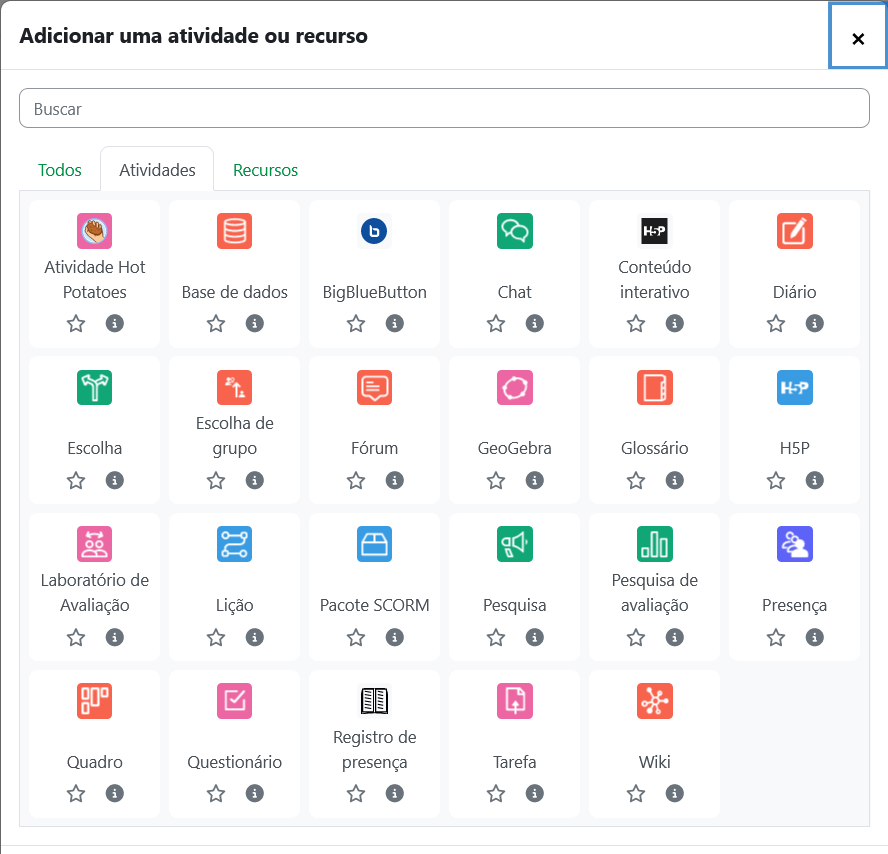The width and height of the screenshot is (888, 854).
Task: View information about Presença activity
Action: point(815,638)
